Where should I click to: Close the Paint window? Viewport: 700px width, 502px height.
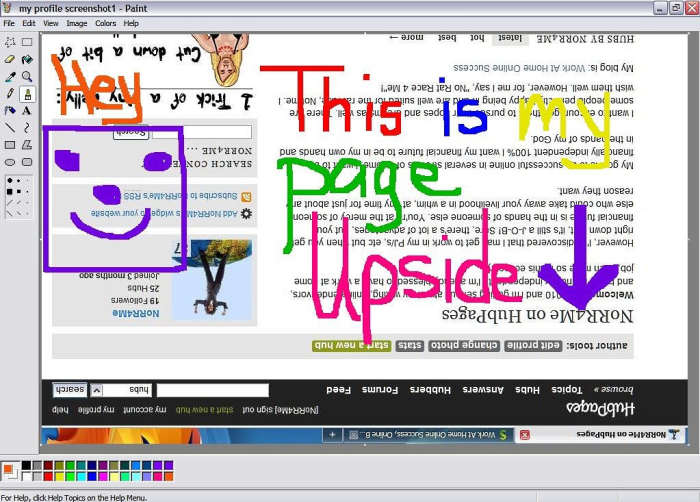[692, 8]
